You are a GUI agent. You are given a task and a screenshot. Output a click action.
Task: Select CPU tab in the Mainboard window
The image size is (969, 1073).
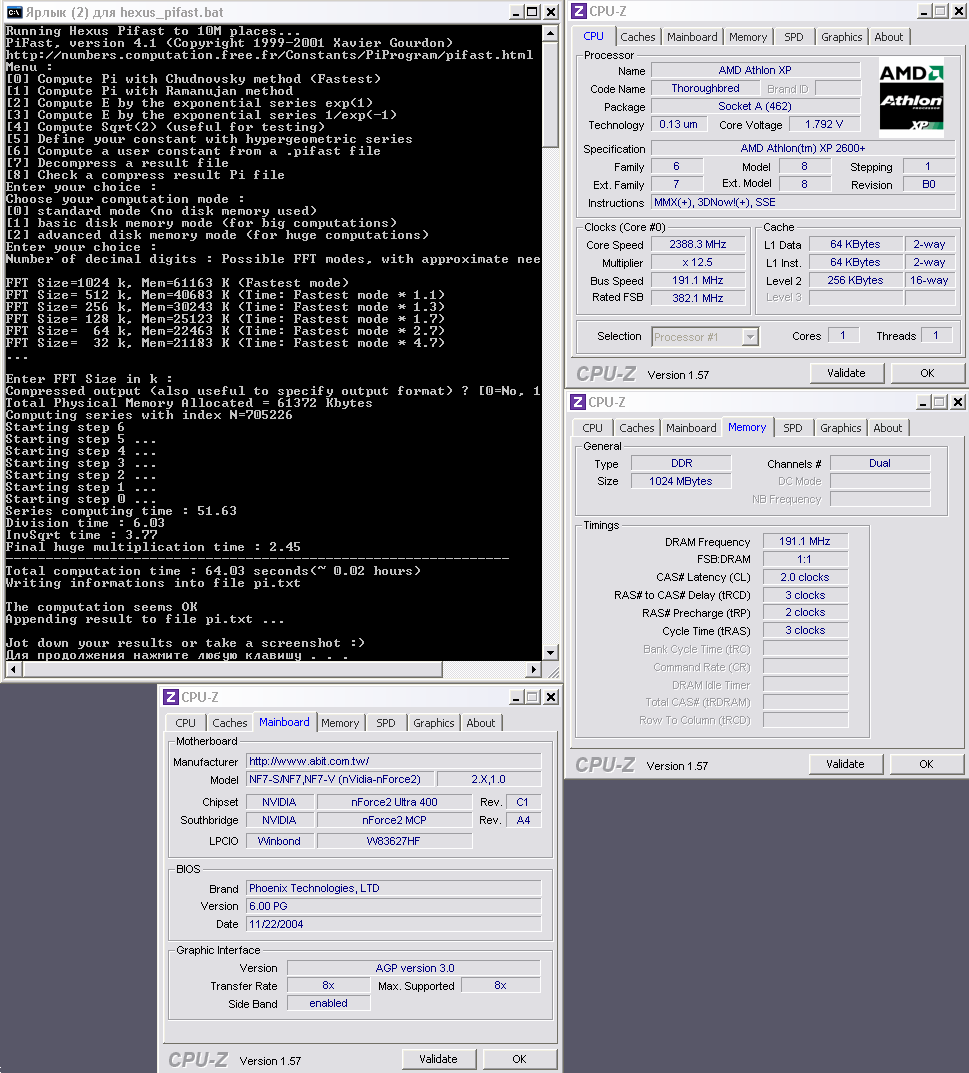coord(185,723)
